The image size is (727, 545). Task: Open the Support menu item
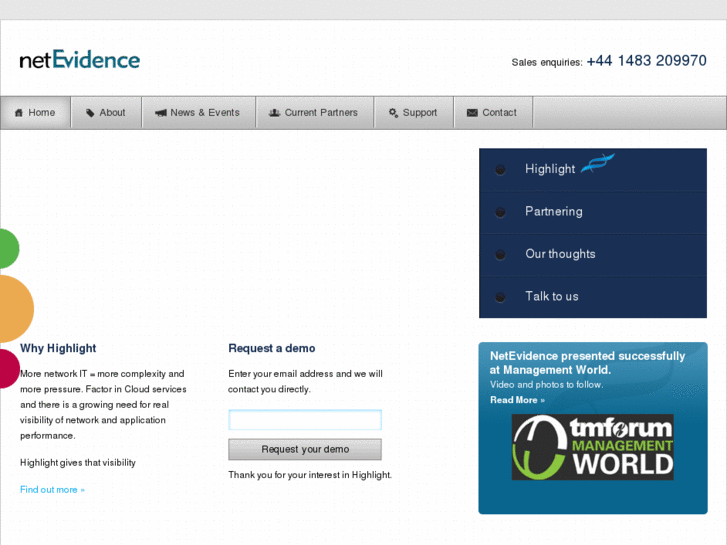[x=414, y=112]
